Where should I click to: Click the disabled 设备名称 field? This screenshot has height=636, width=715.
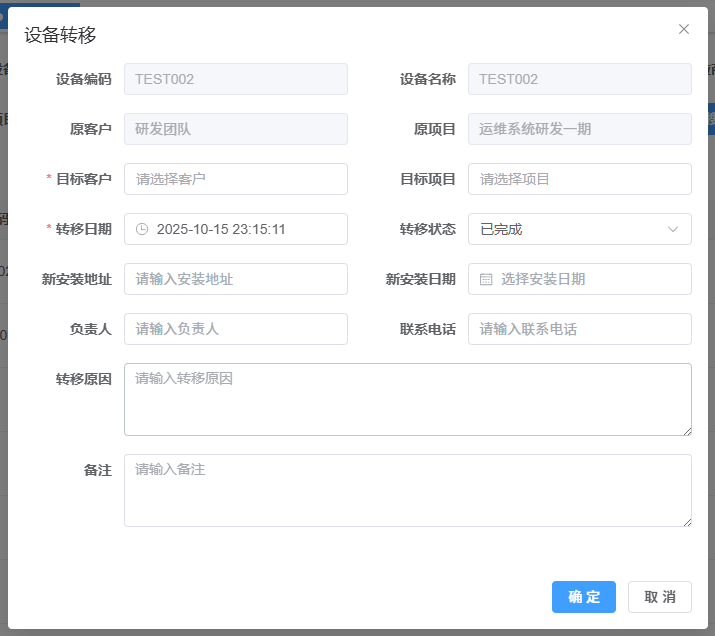coord(579,79)
